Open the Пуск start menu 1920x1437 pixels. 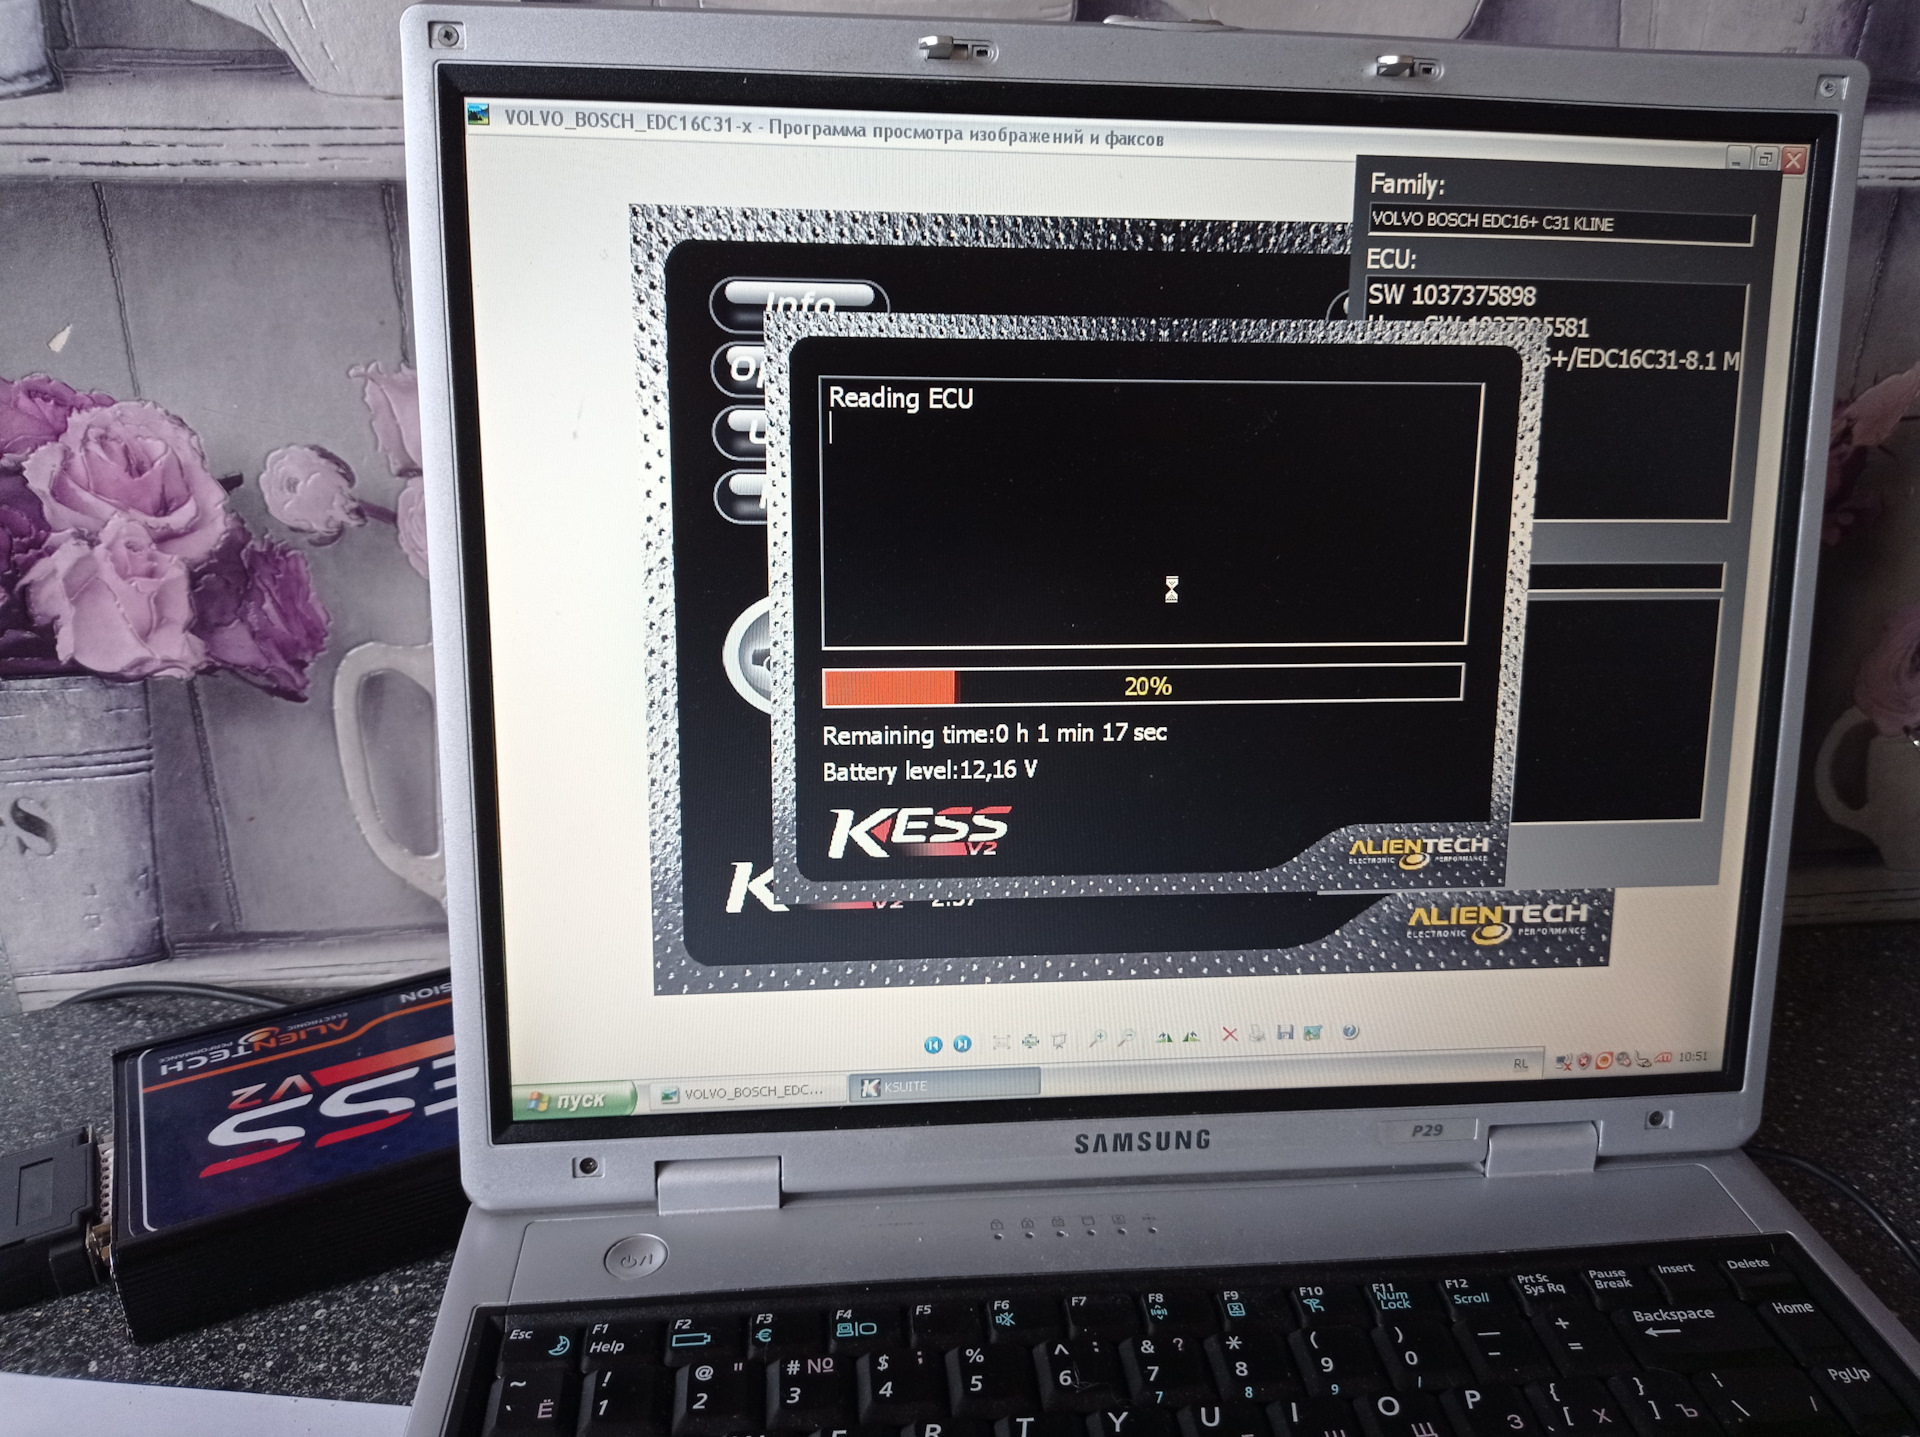(571, 1100)
